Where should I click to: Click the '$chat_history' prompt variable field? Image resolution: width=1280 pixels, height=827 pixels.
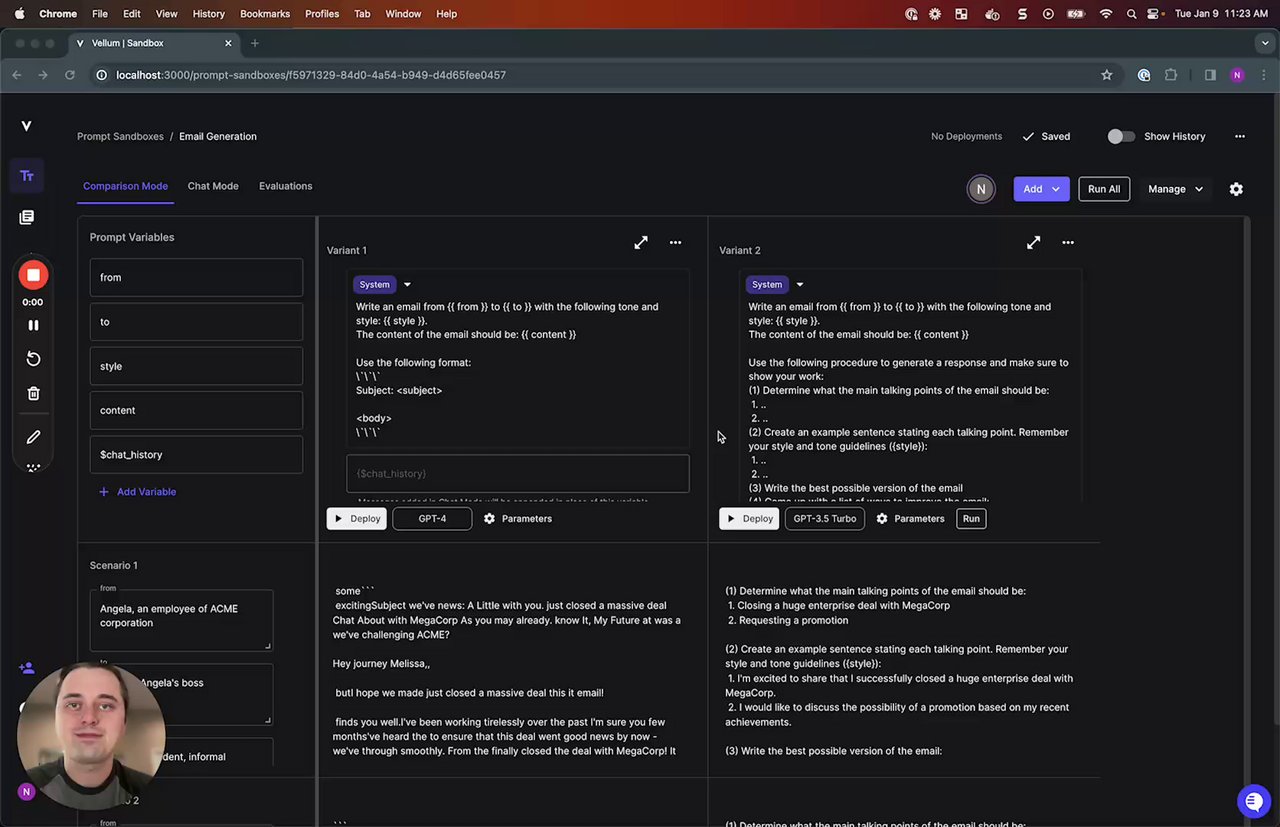point(196,454)
